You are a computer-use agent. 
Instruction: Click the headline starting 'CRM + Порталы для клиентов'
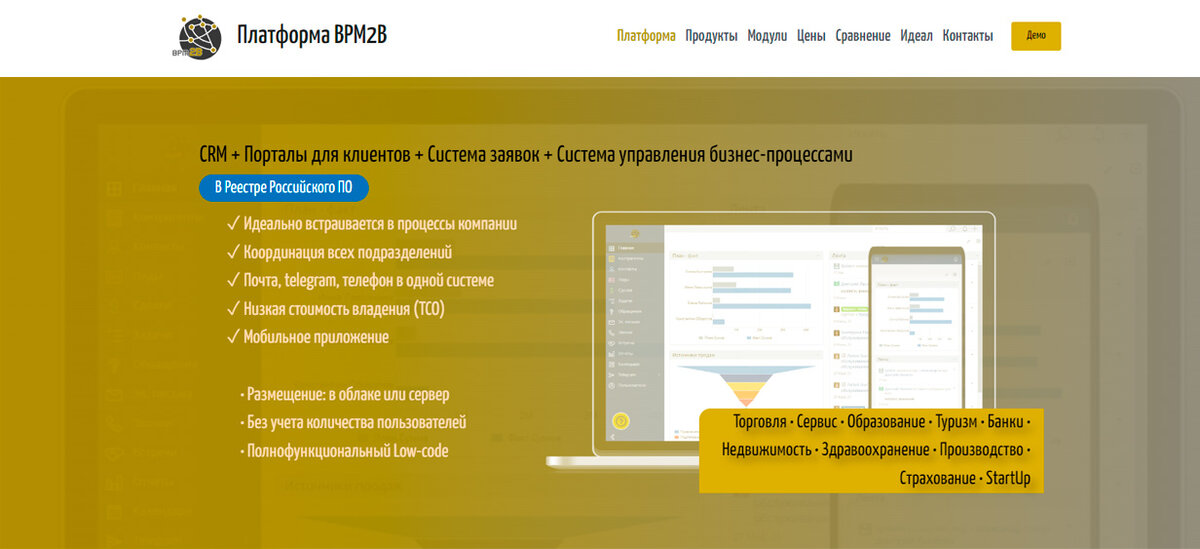pyautogui.click(x=526, y=155)
